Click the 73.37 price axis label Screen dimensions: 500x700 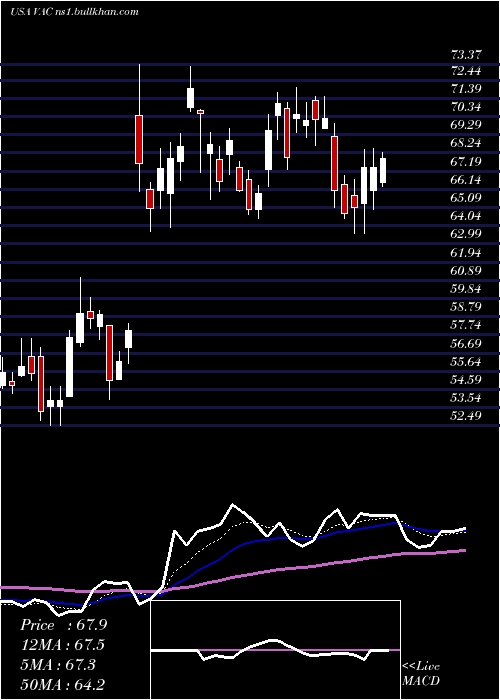466,55
